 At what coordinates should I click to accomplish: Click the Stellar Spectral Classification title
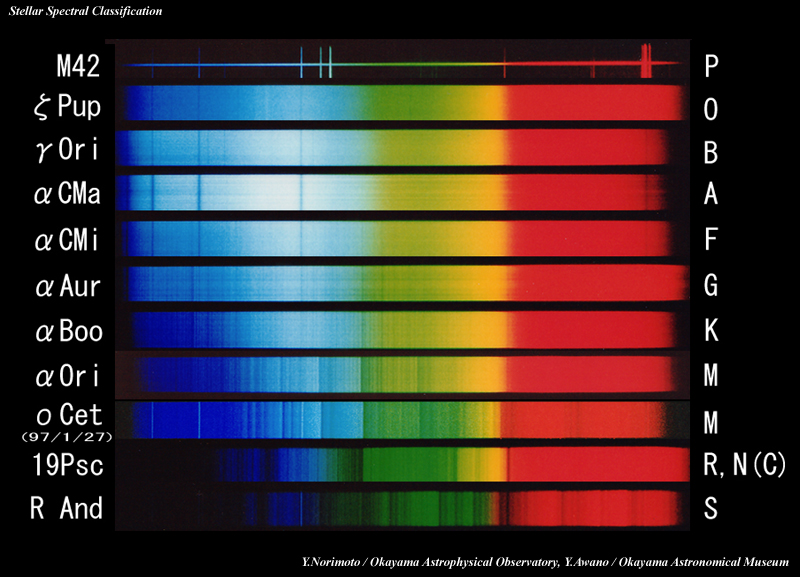coord(83,10)
